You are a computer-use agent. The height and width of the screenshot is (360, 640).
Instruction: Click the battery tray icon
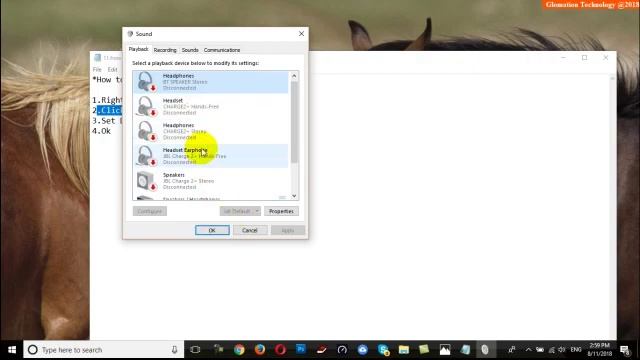pyautogui.click(x=540, y=350)
